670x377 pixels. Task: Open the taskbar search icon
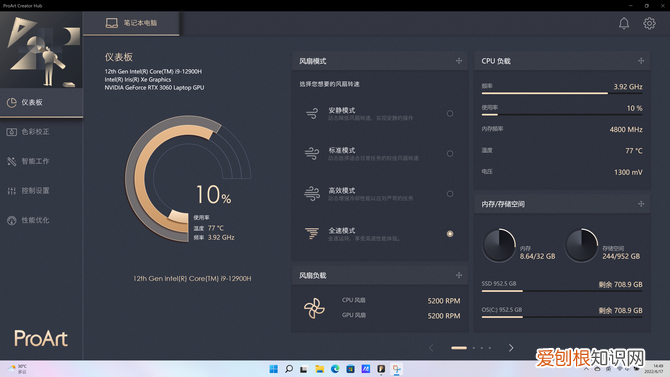point(289,369)
